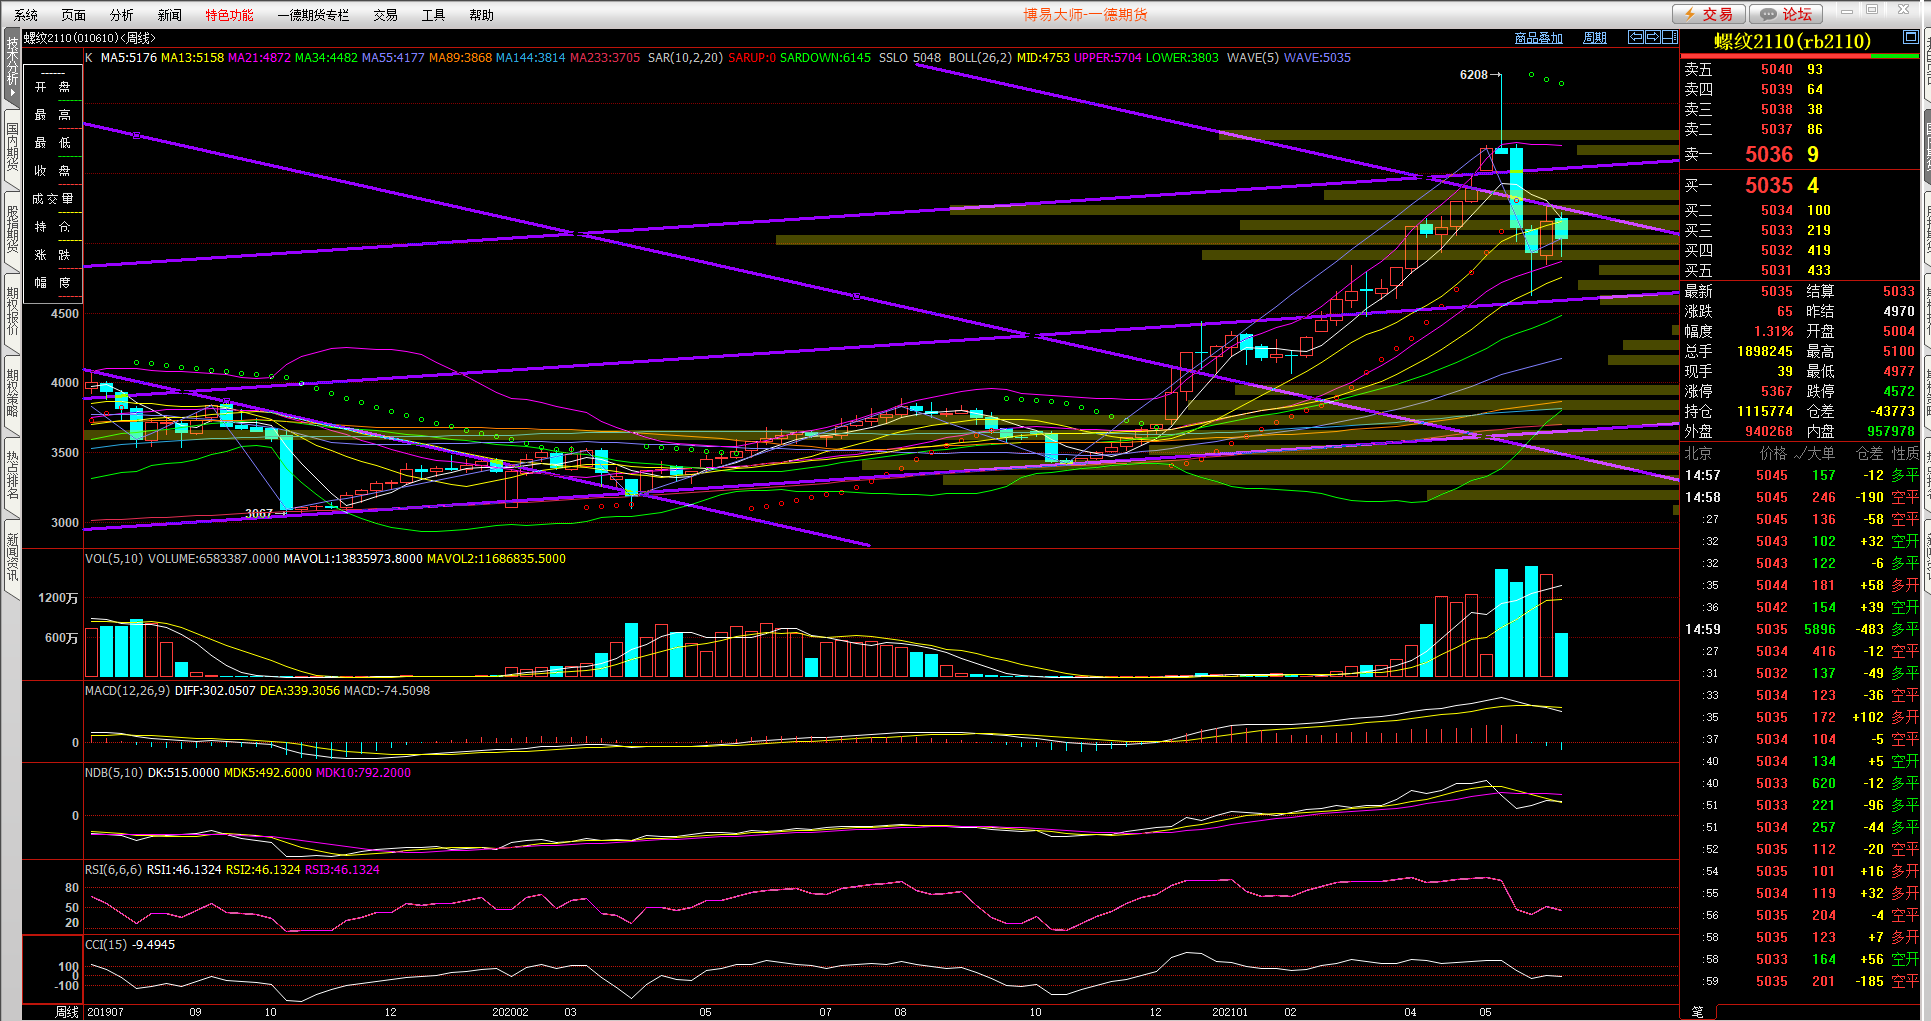Maximize the rb2110 quote panel
The height and width of the screenshot is (1021, 1931).
tap(1909, 37)
